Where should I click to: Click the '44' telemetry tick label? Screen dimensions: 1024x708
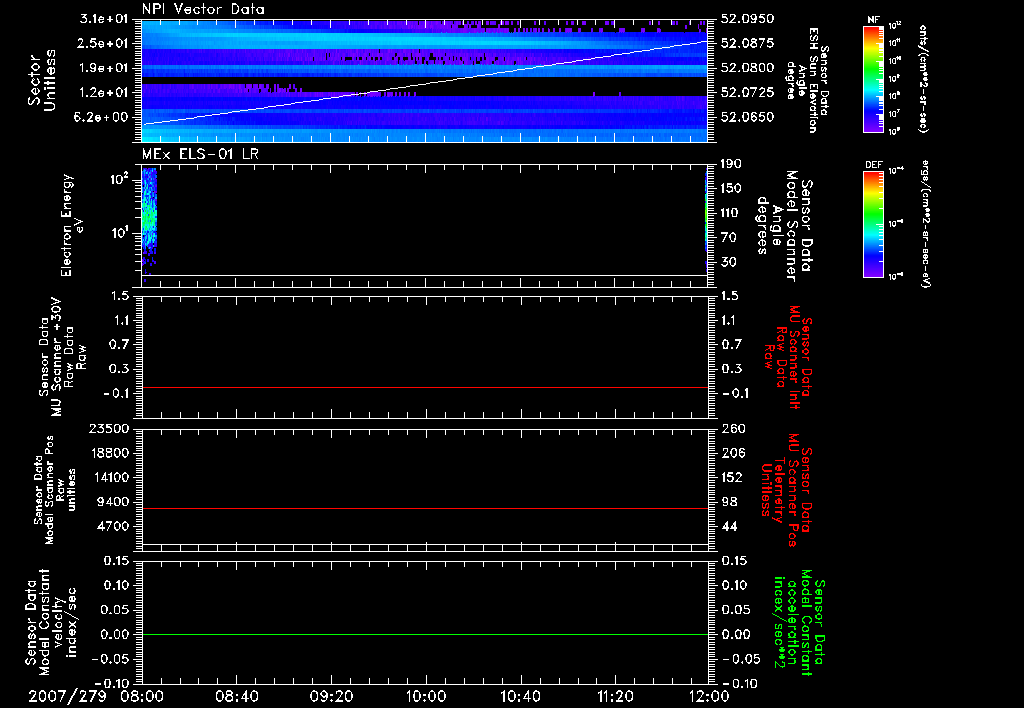click(x=729, y=526)
